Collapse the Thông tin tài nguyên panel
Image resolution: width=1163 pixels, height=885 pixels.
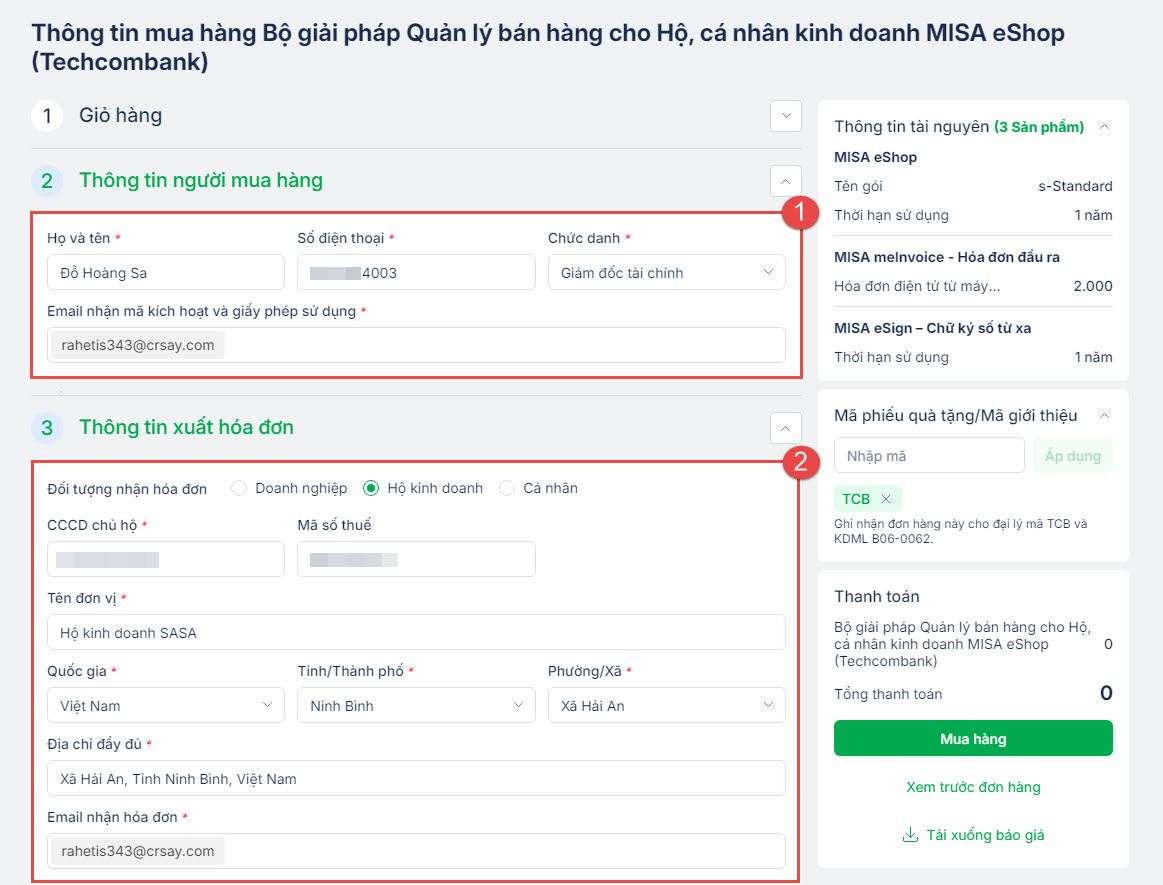tap(1104, 127)
